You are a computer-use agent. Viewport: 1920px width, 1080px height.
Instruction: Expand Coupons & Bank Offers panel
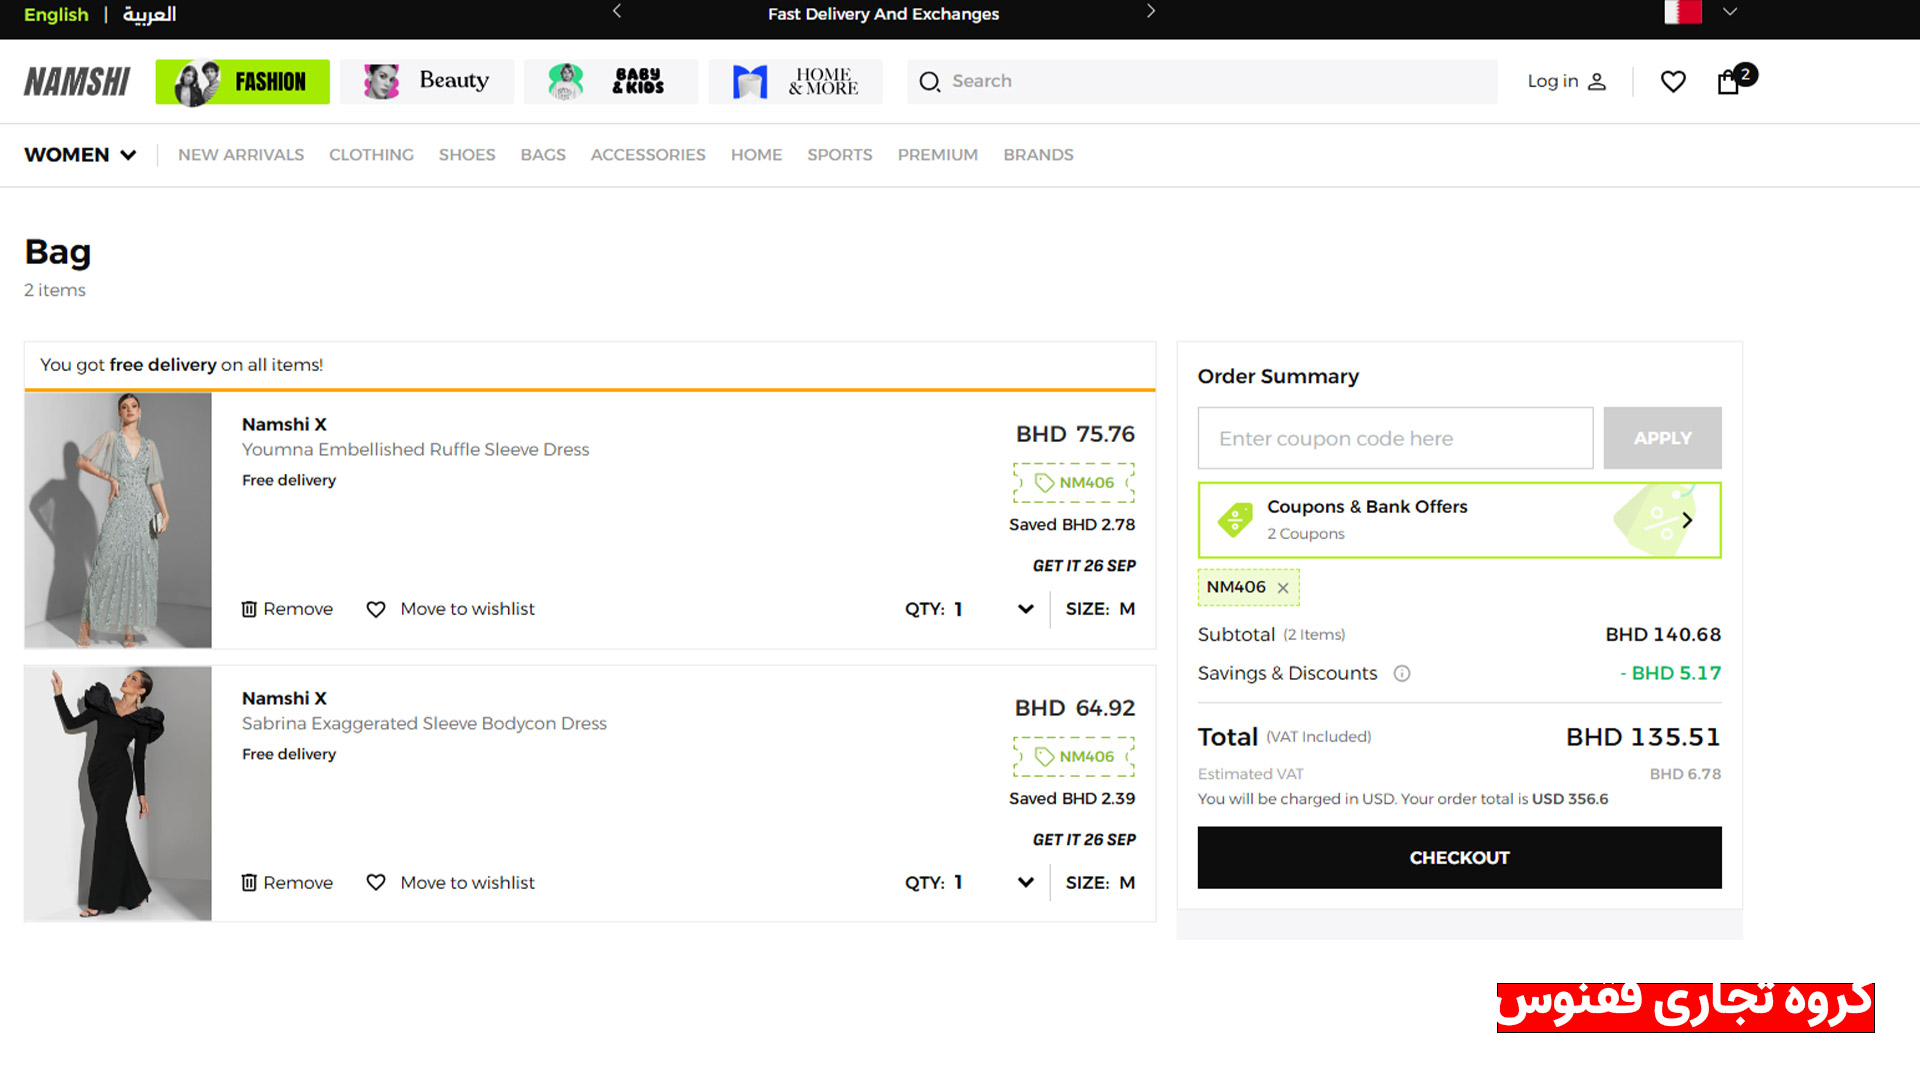tap(1459, 520)
